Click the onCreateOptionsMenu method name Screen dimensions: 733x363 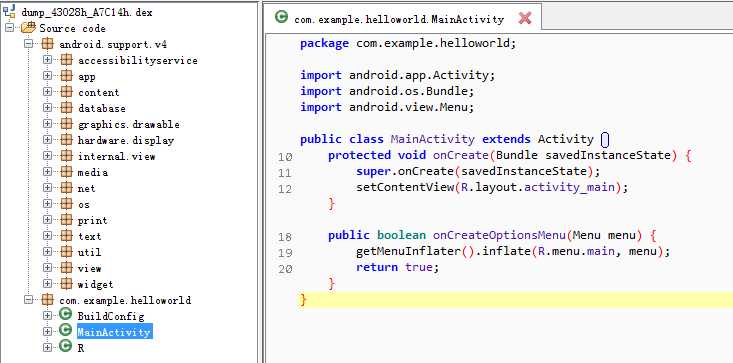pyautogui.click(x=499, y=235)
